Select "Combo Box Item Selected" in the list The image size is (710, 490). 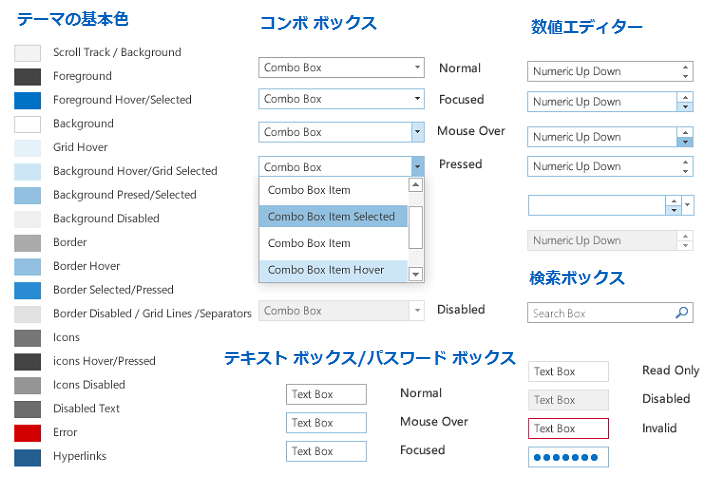(332, 216)
